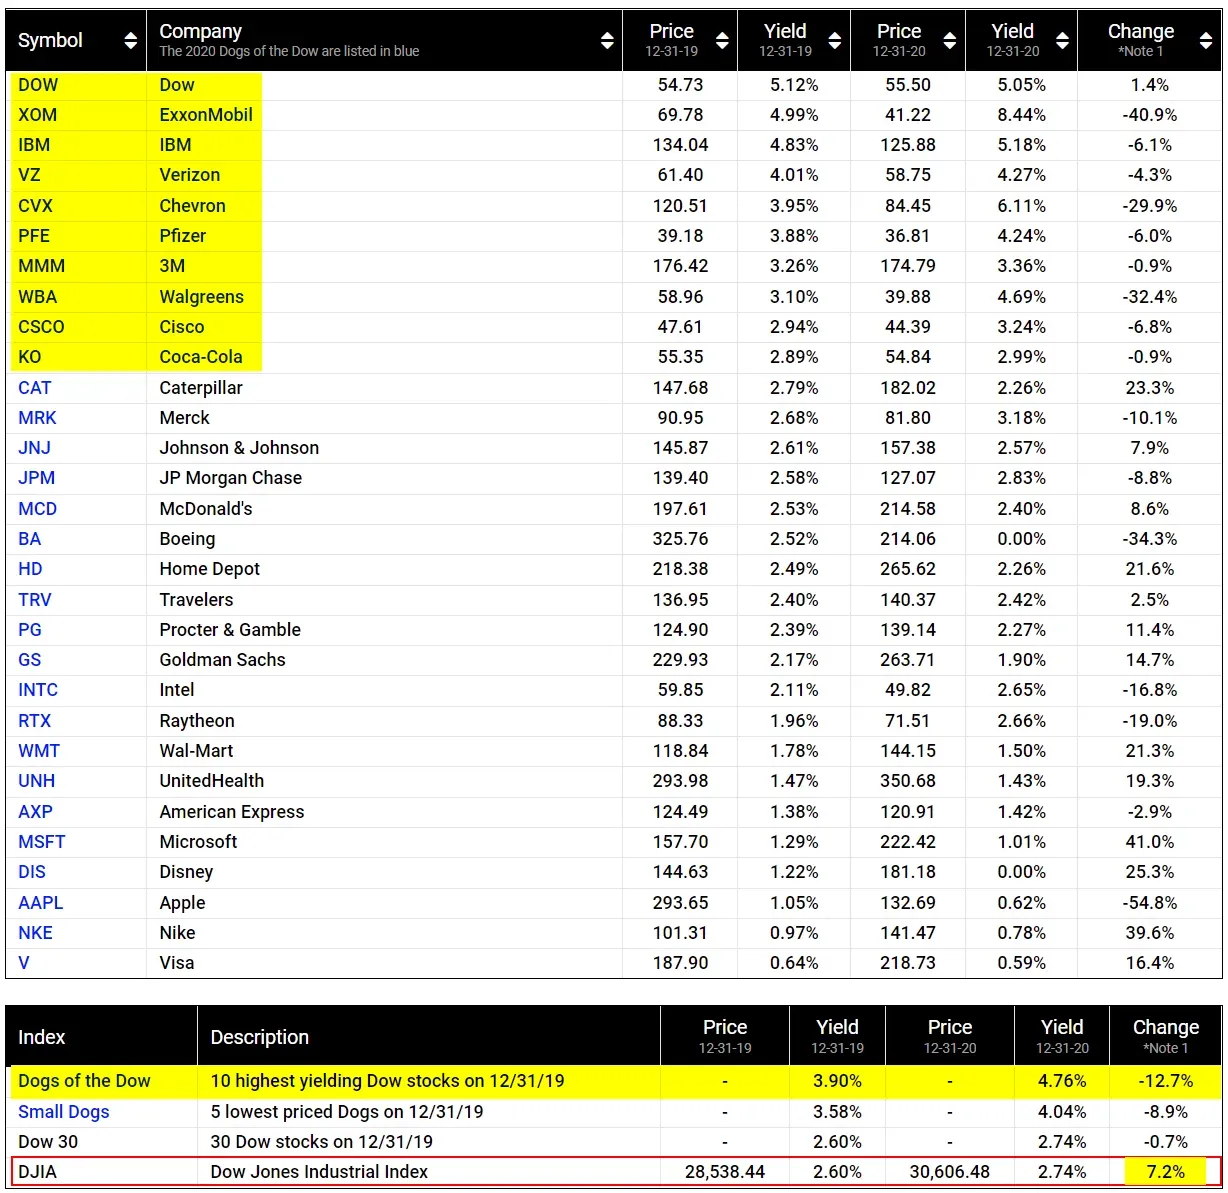1228x1193 pixels.
Task: Click the ExxonMobil company name
Action: tap(206, 115)
